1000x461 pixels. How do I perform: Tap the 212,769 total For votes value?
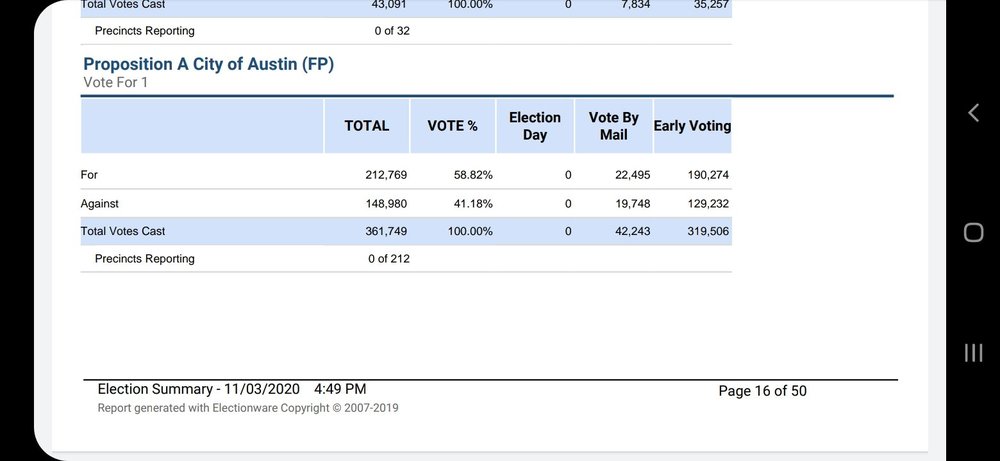[386, 175]
